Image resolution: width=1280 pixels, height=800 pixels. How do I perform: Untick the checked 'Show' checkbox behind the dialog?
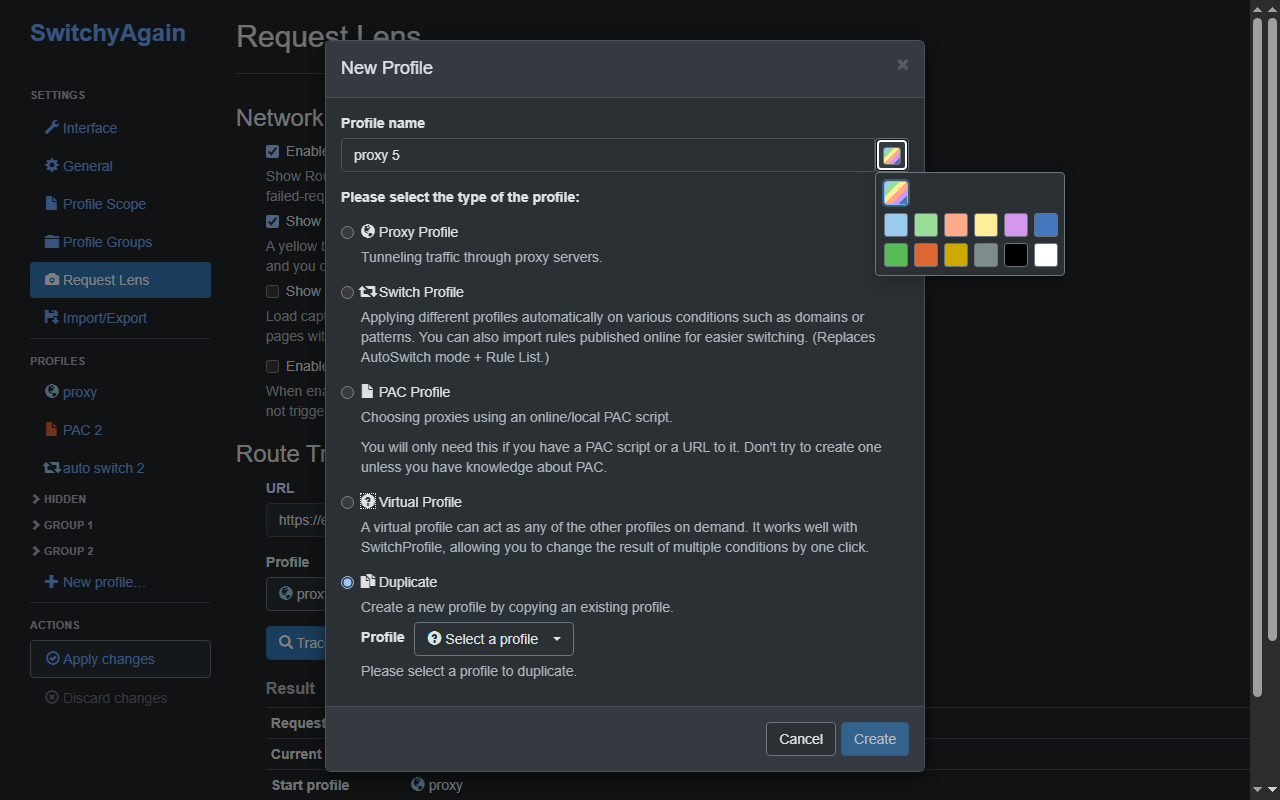(x=272, y=222)
